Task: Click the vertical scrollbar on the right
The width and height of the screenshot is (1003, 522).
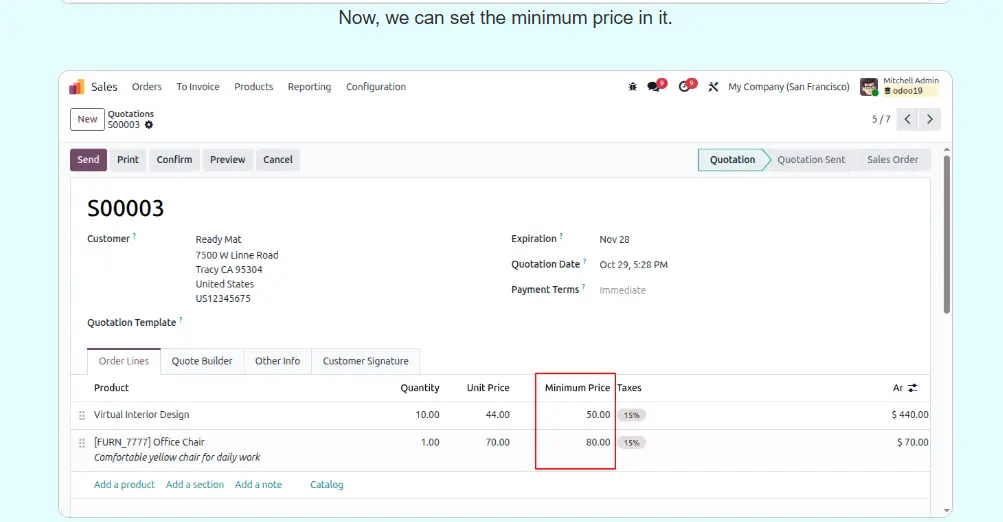Action: coord(946,240)
